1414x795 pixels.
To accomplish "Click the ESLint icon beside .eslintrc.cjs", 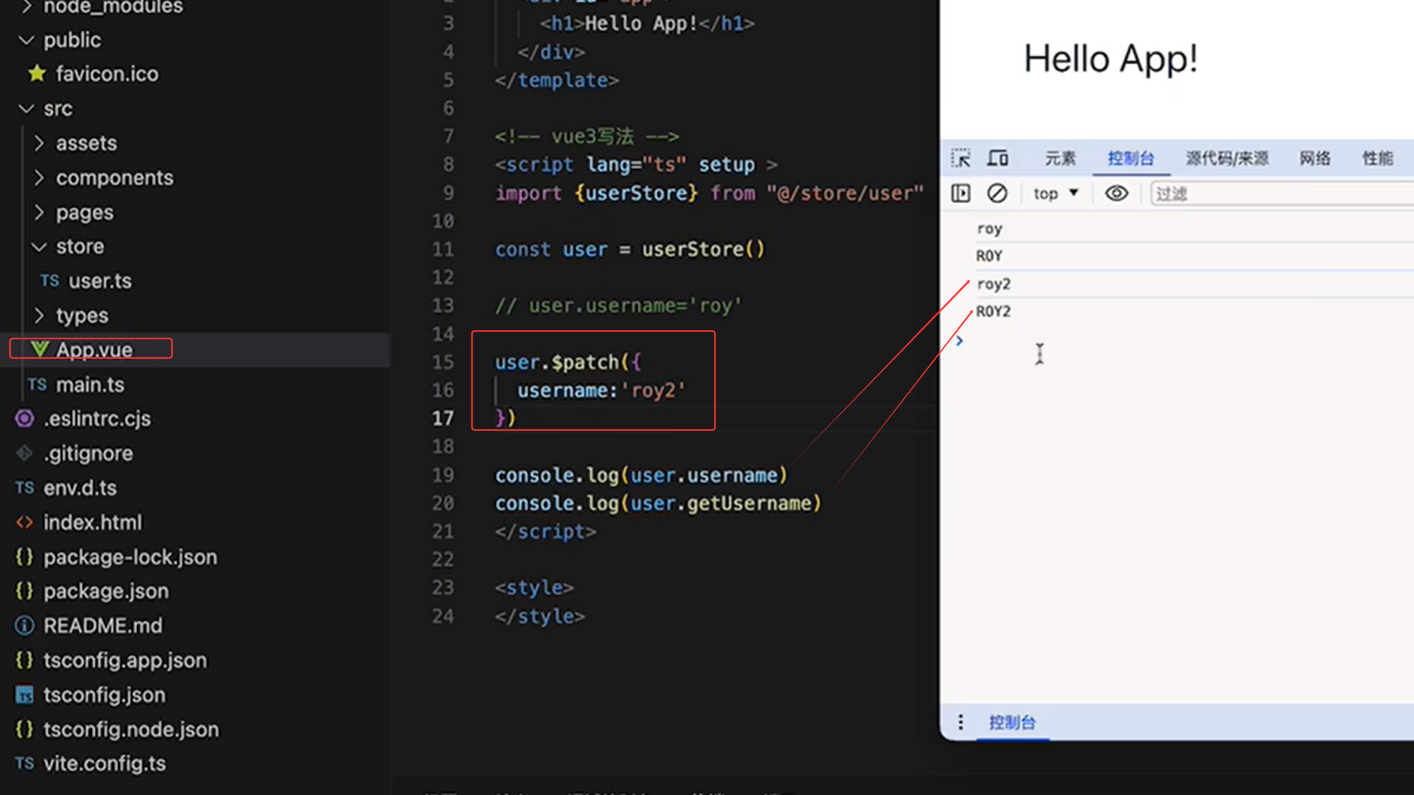I will tap(24, 419).
